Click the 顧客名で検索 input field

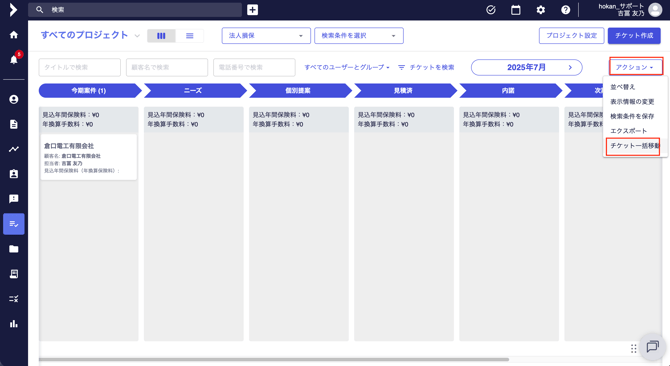(x=167, y=67)
